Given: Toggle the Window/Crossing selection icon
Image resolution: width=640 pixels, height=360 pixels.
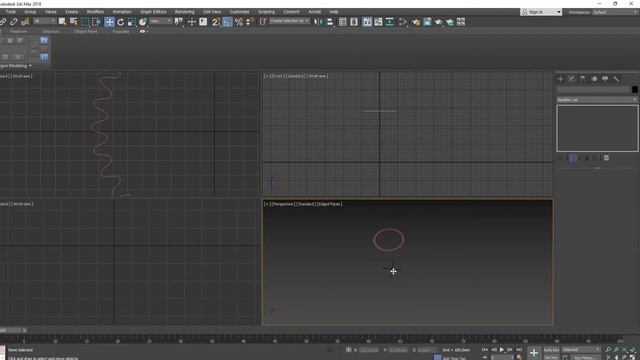Looking at the screenshot, I should (96, 22).
